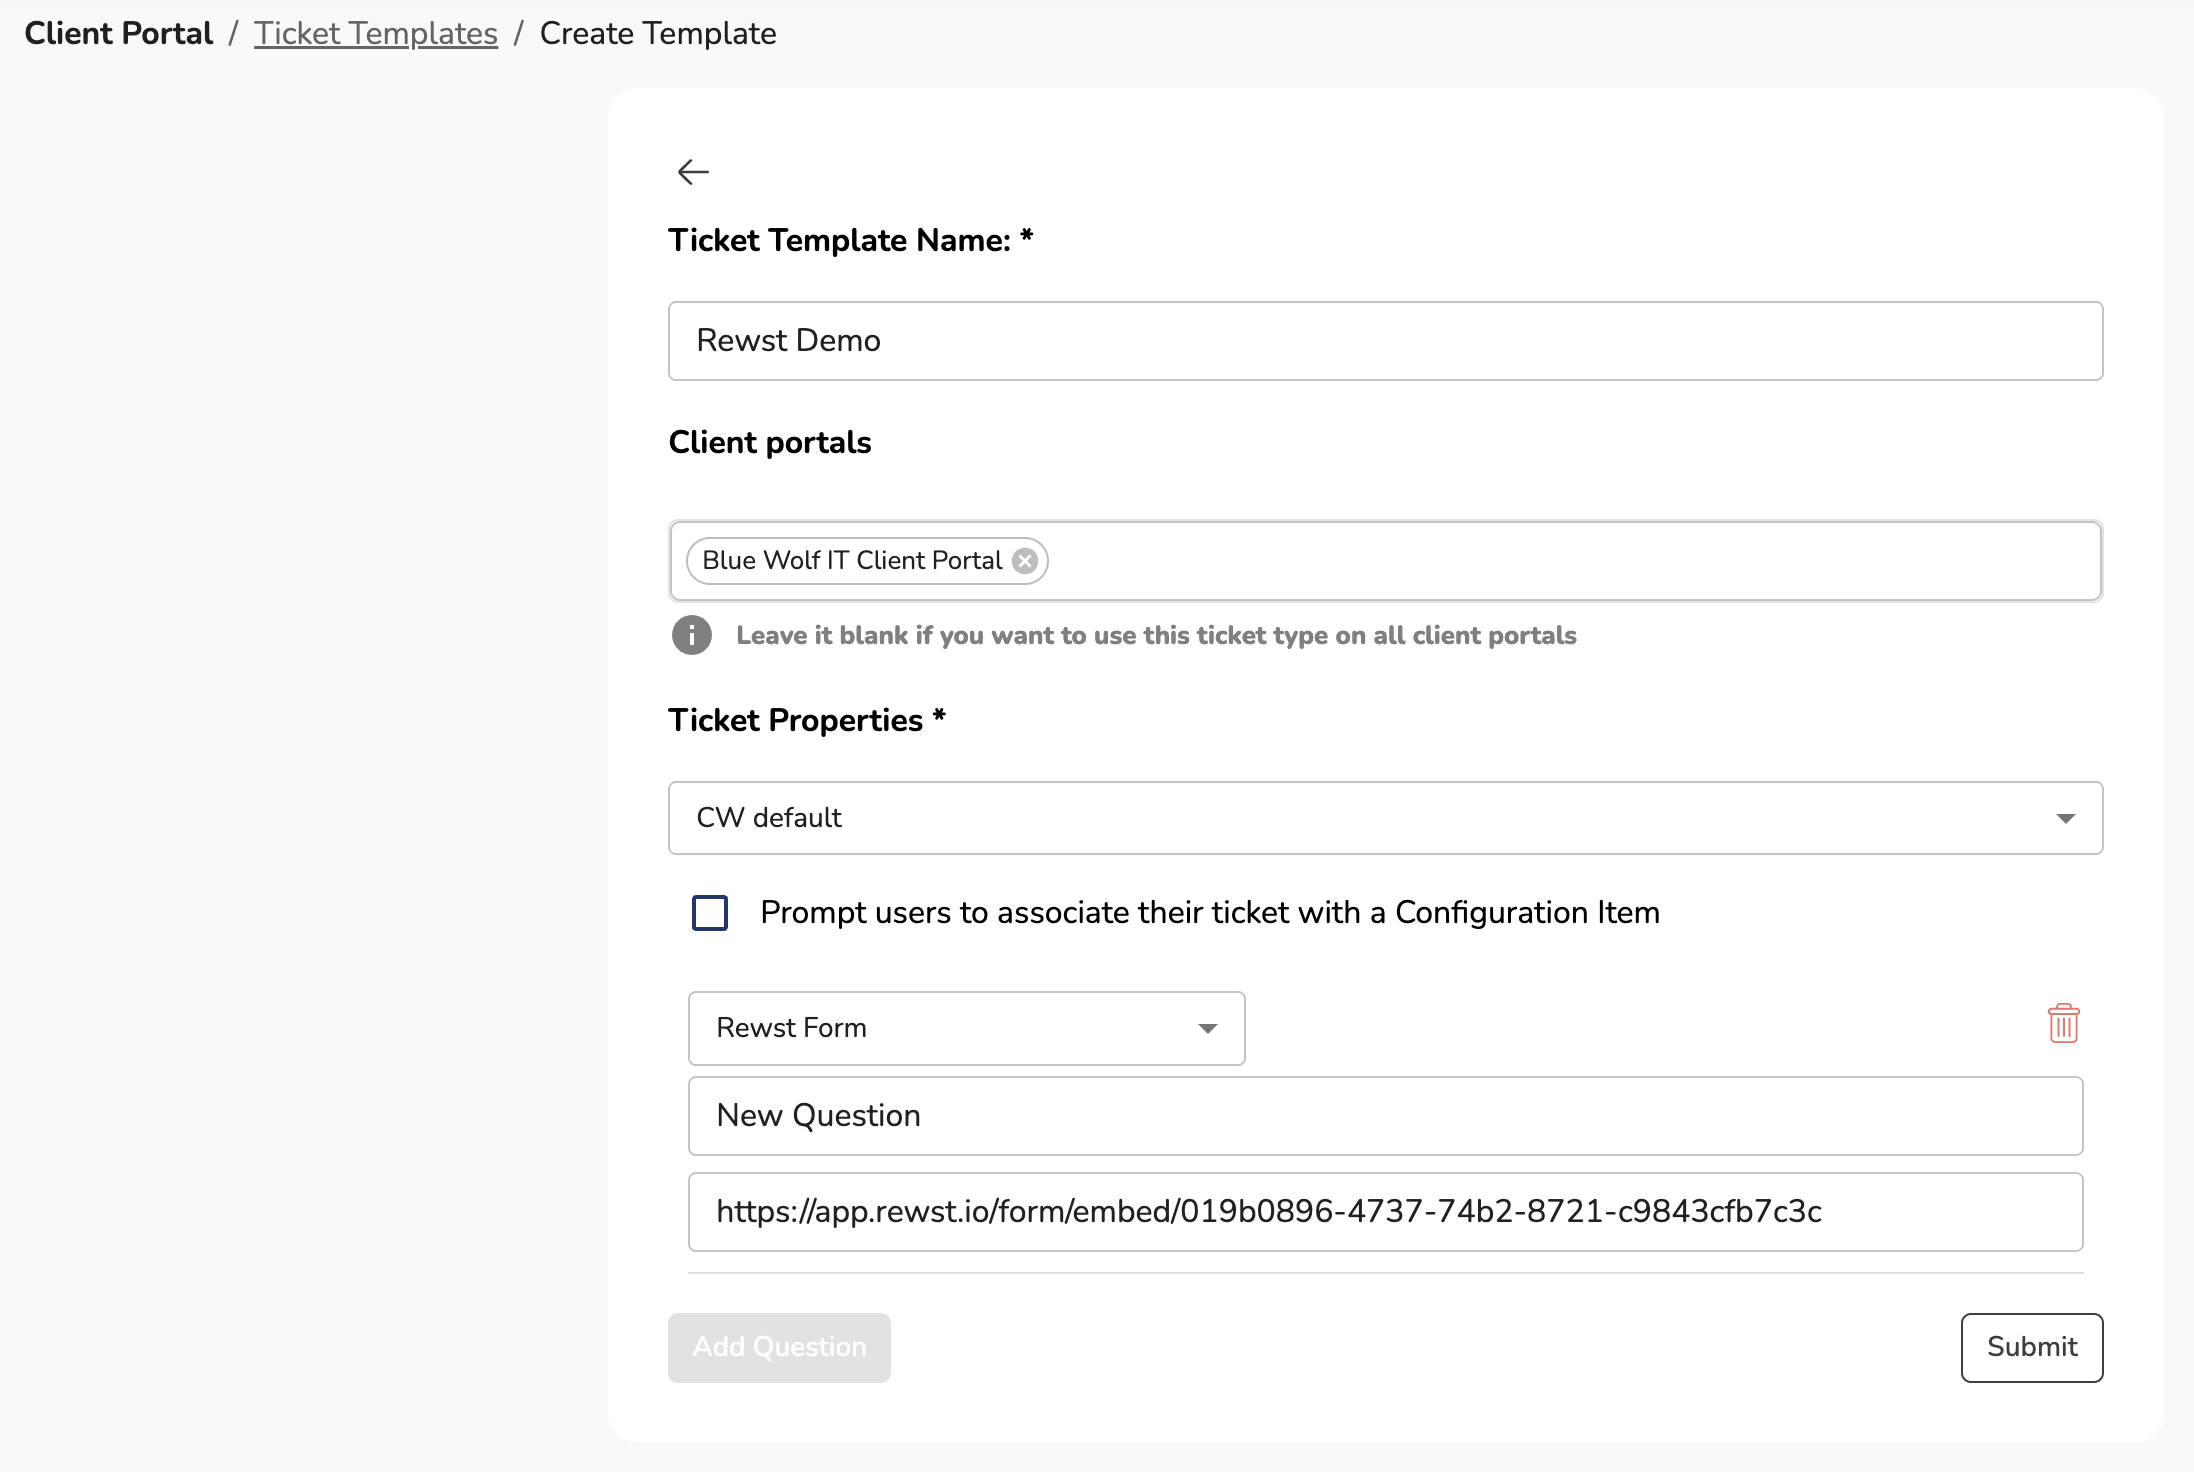Open the Rewst Form question type dropdown
This screenshot has height=1472, width=2194.
[965, 1029]
